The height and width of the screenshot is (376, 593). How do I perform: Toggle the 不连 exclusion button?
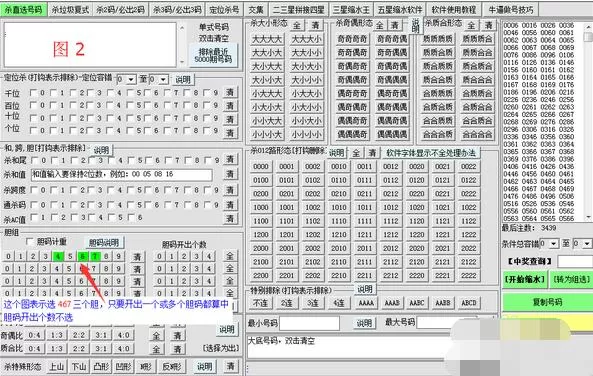[261, 303]
